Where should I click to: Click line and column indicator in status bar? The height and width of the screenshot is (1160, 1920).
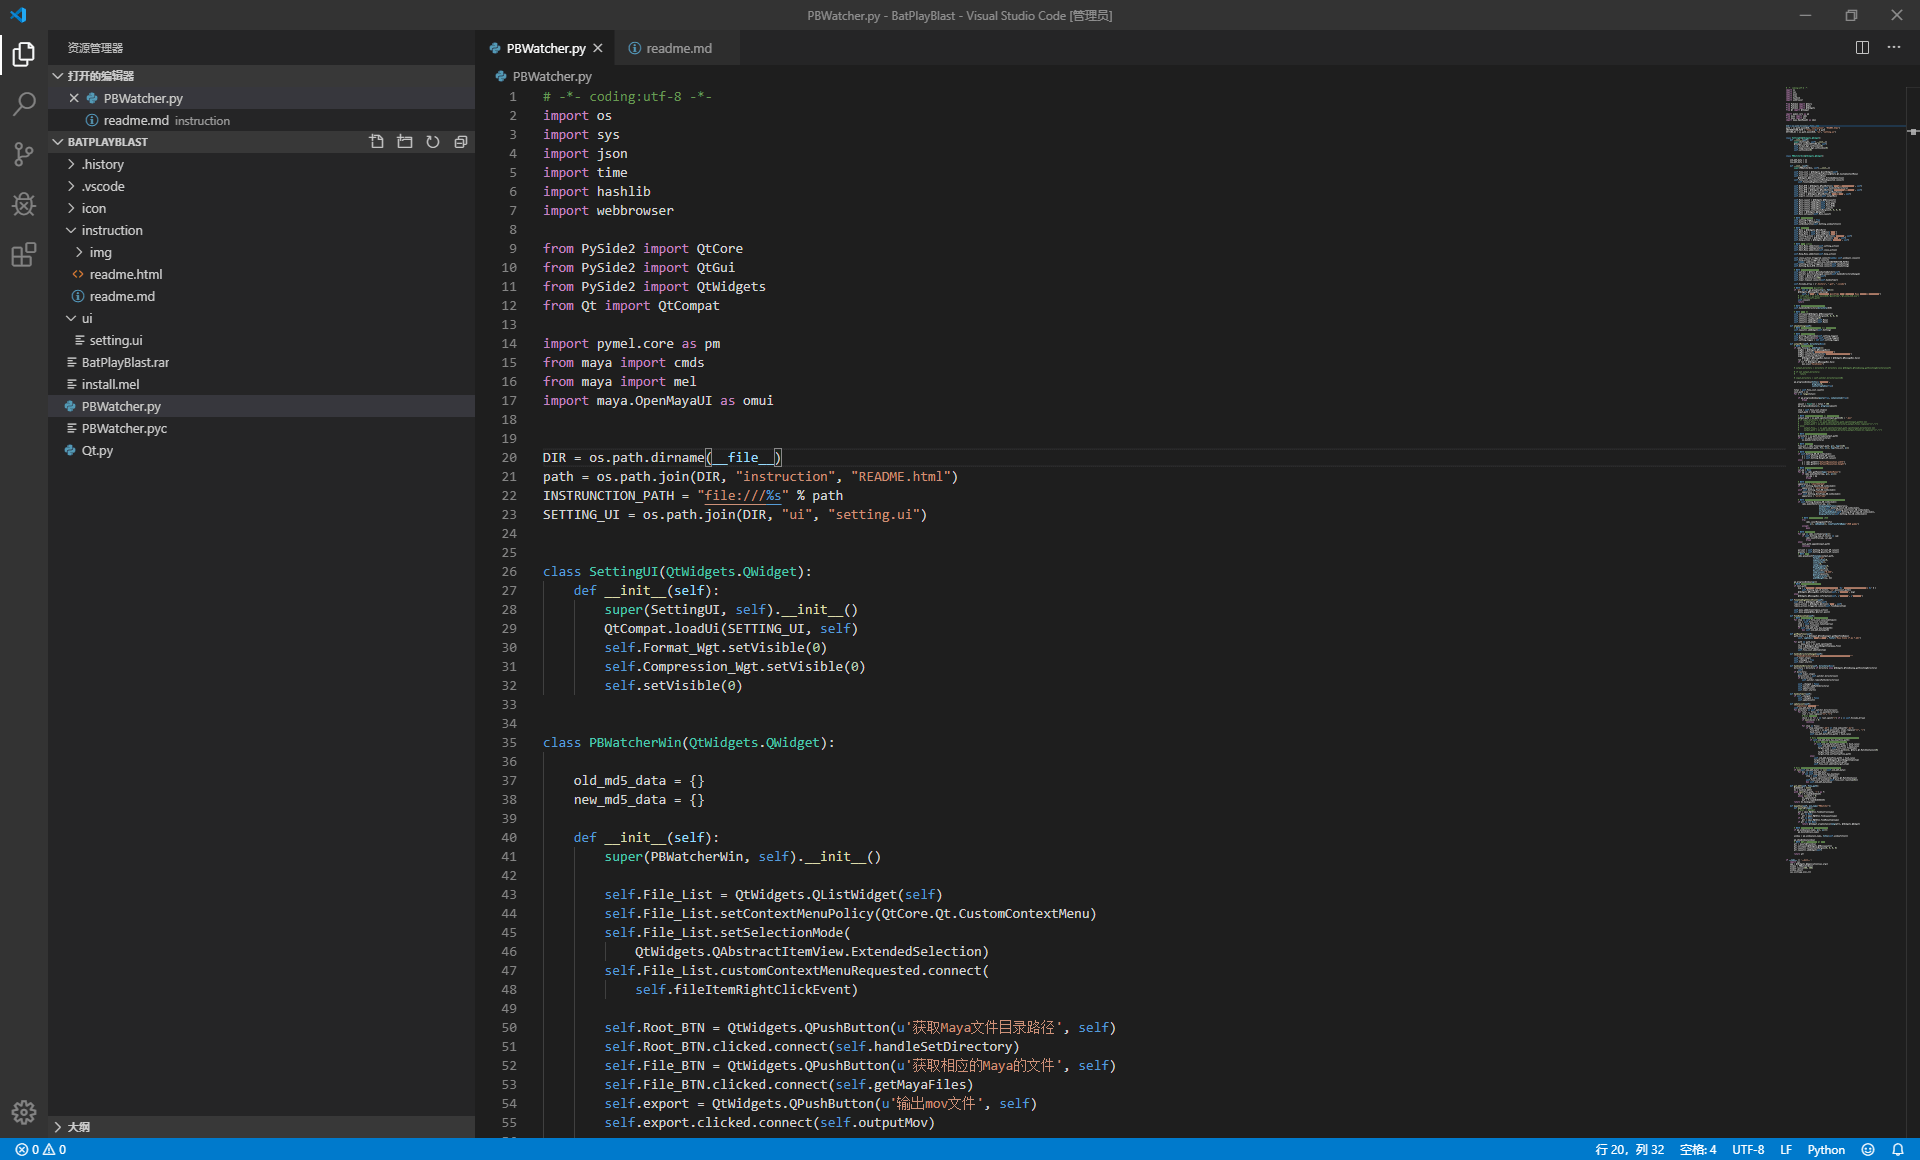1629,1150
